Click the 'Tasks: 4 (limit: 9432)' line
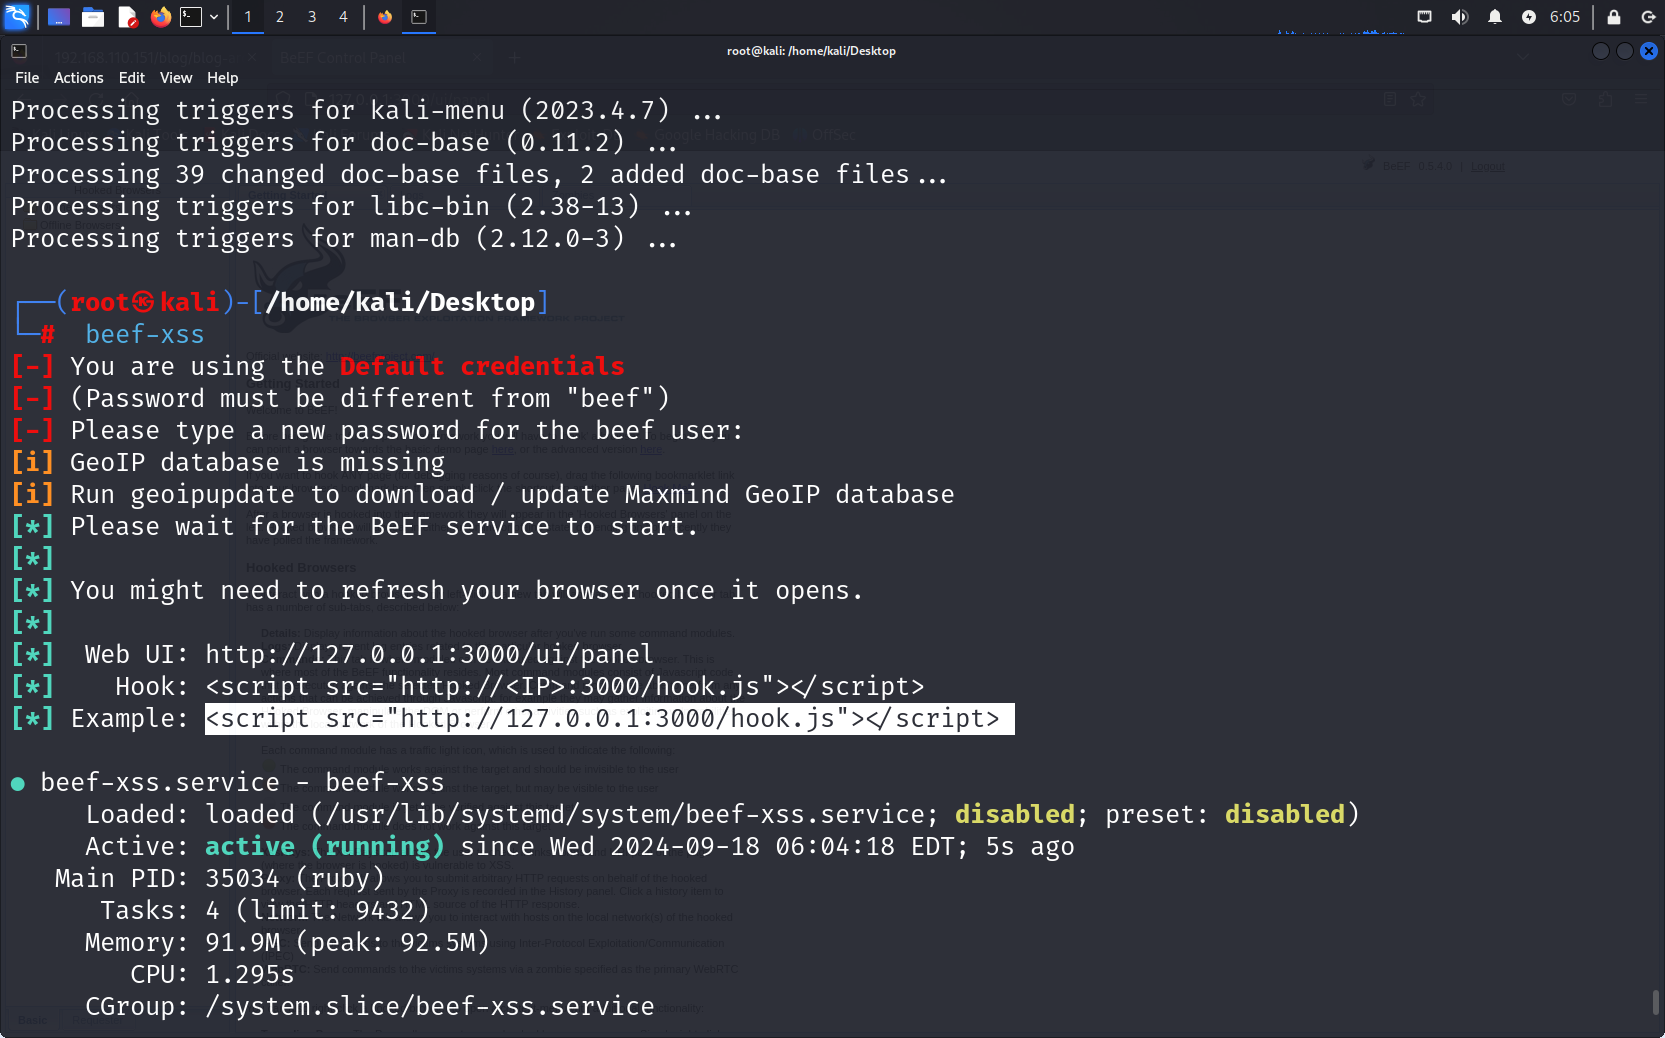Image resolution: width=1665 pixels, height=1038 pixels. coord(265,911)
